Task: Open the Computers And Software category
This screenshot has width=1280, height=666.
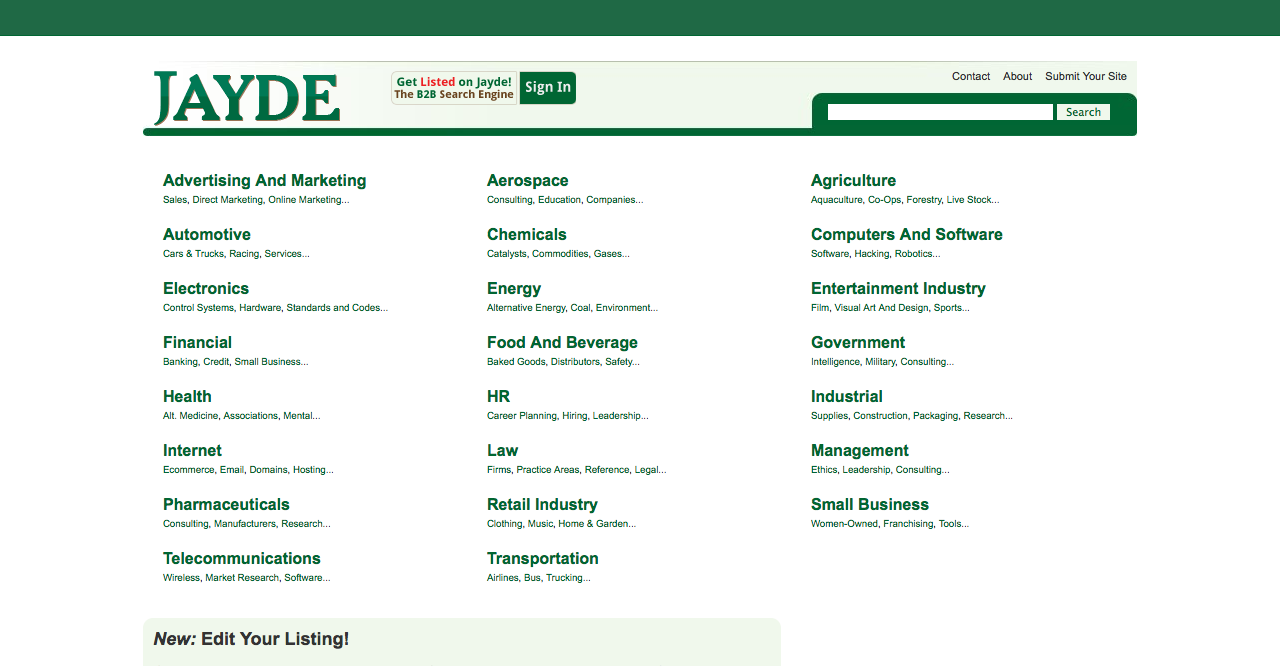Action: [907, 235]
